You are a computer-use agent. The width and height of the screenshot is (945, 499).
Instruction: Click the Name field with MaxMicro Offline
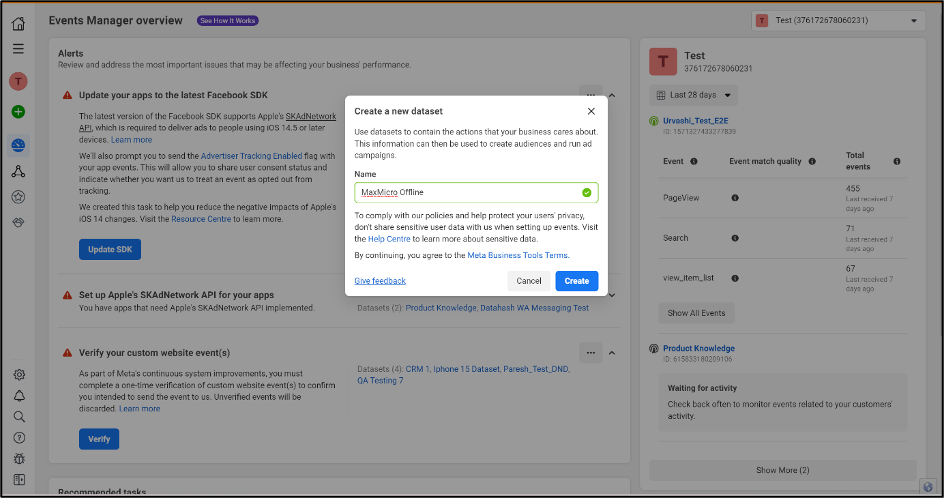476,193
